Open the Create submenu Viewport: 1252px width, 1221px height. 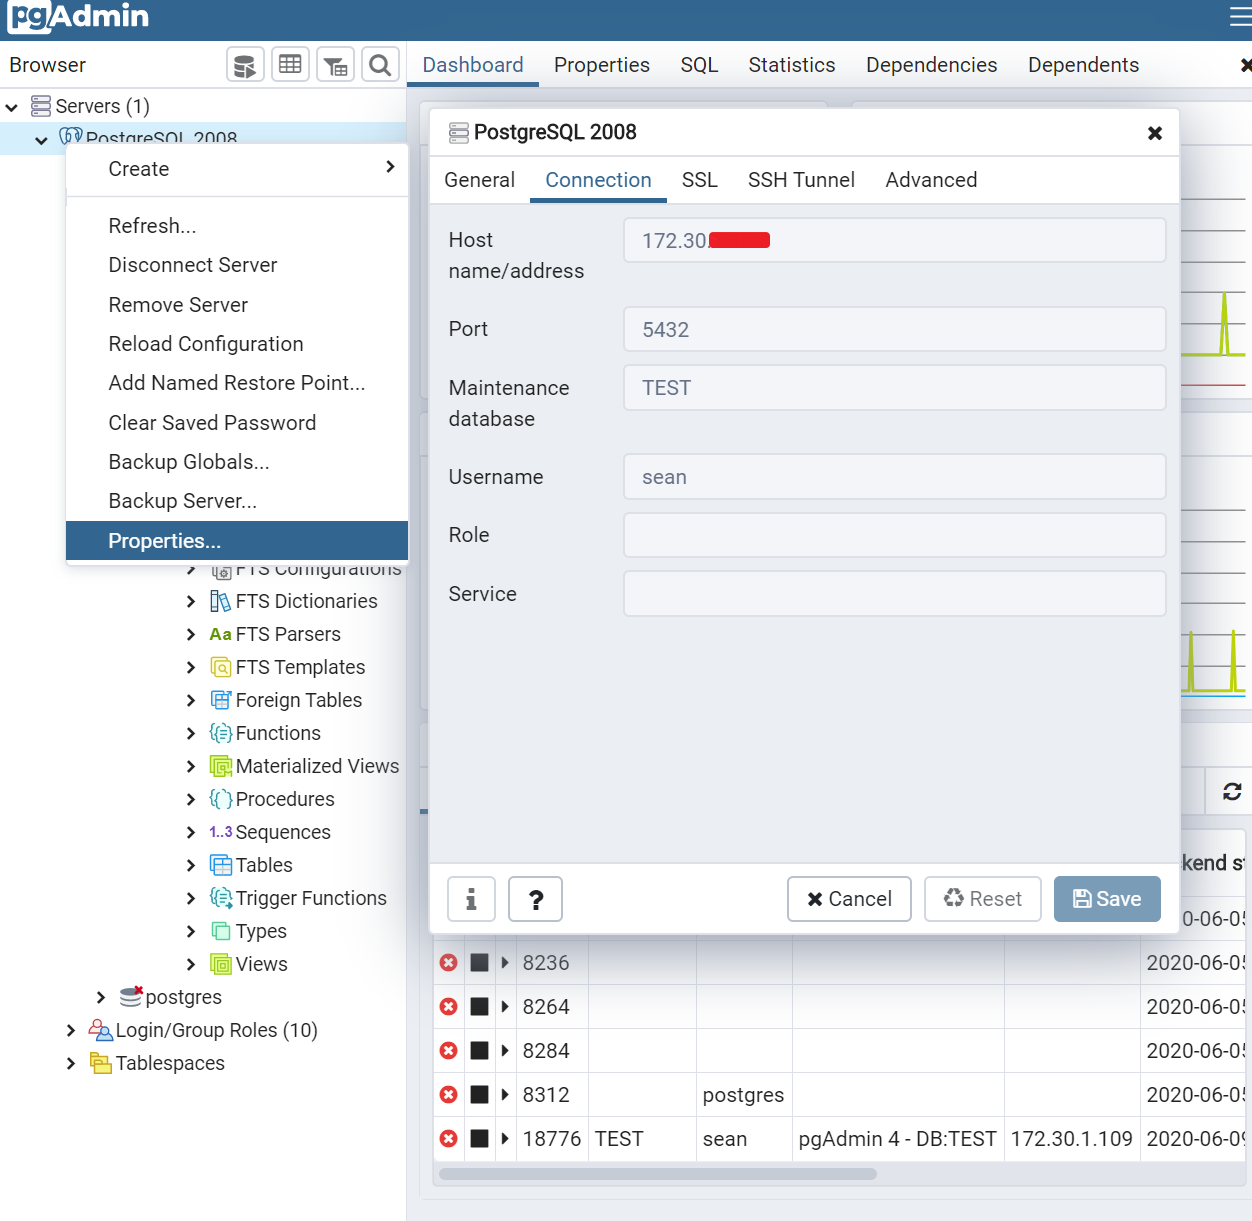tap(237, 169)
